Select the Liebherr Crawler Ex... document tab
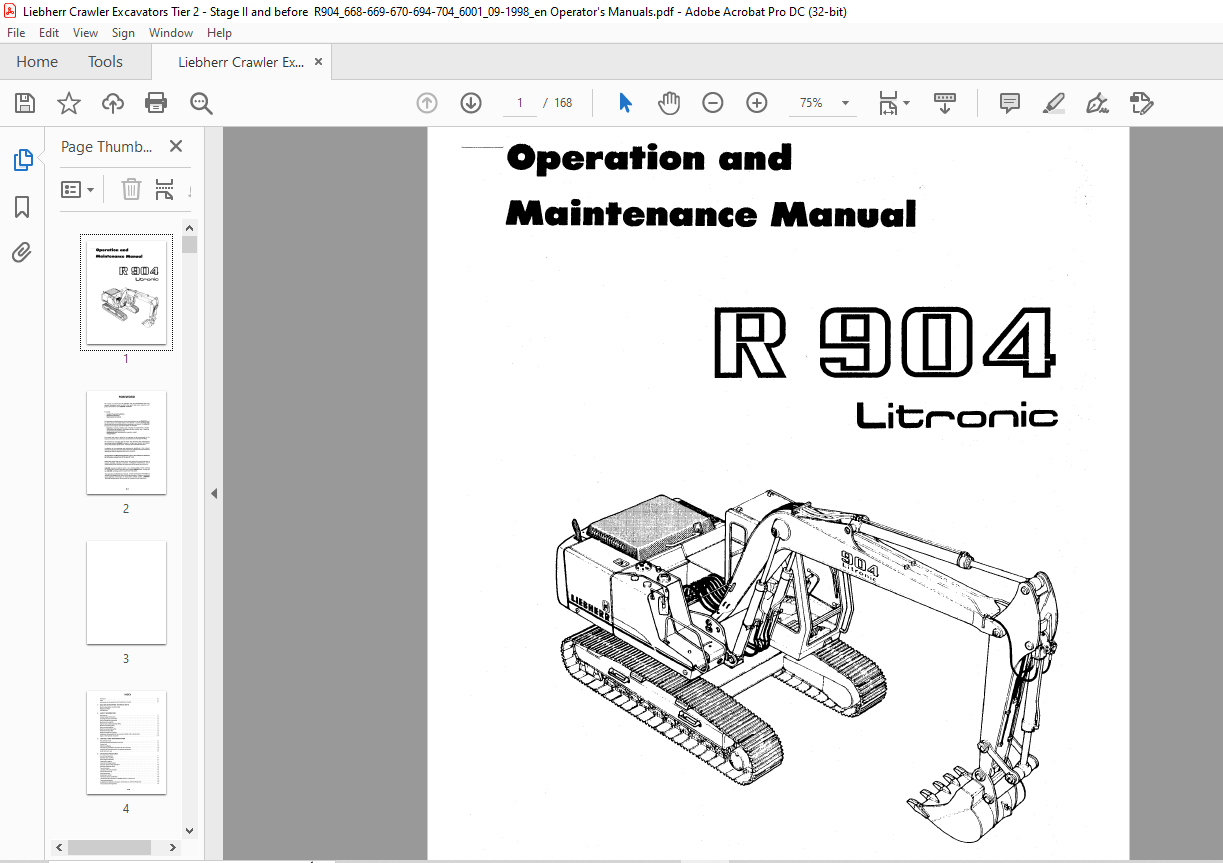 pyautogui.click(x=241, y=62)
